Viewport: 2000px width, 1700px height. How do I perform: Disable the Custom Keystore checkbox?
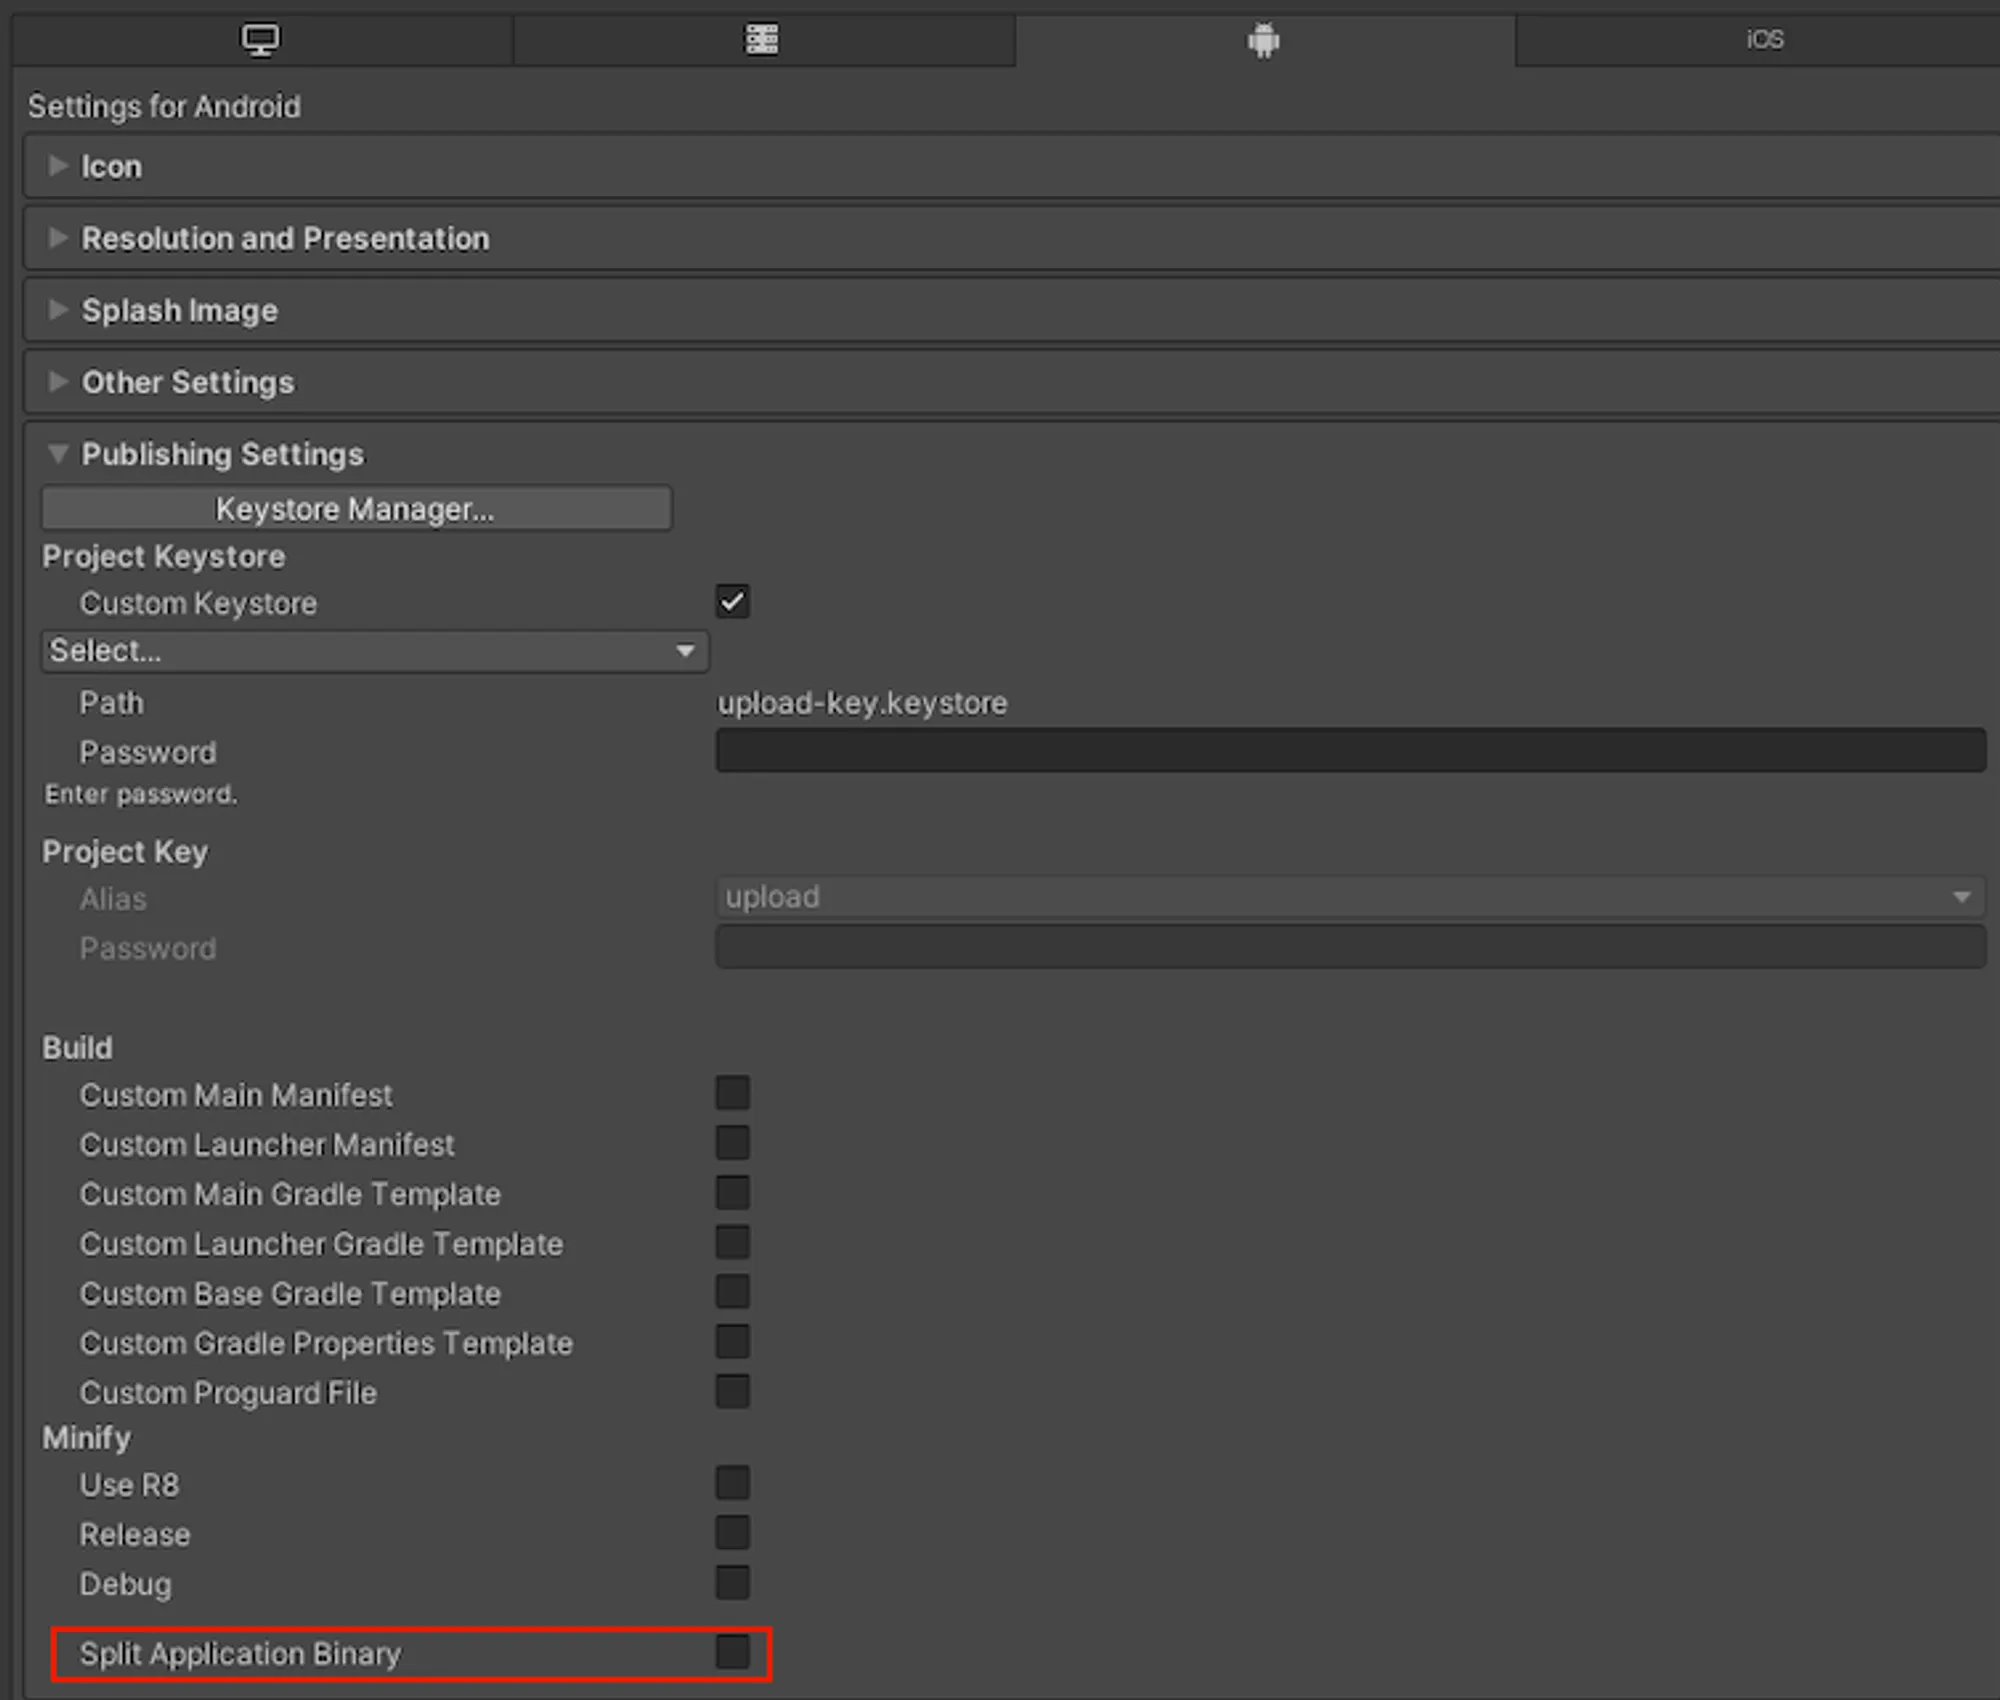click(732, 602)
